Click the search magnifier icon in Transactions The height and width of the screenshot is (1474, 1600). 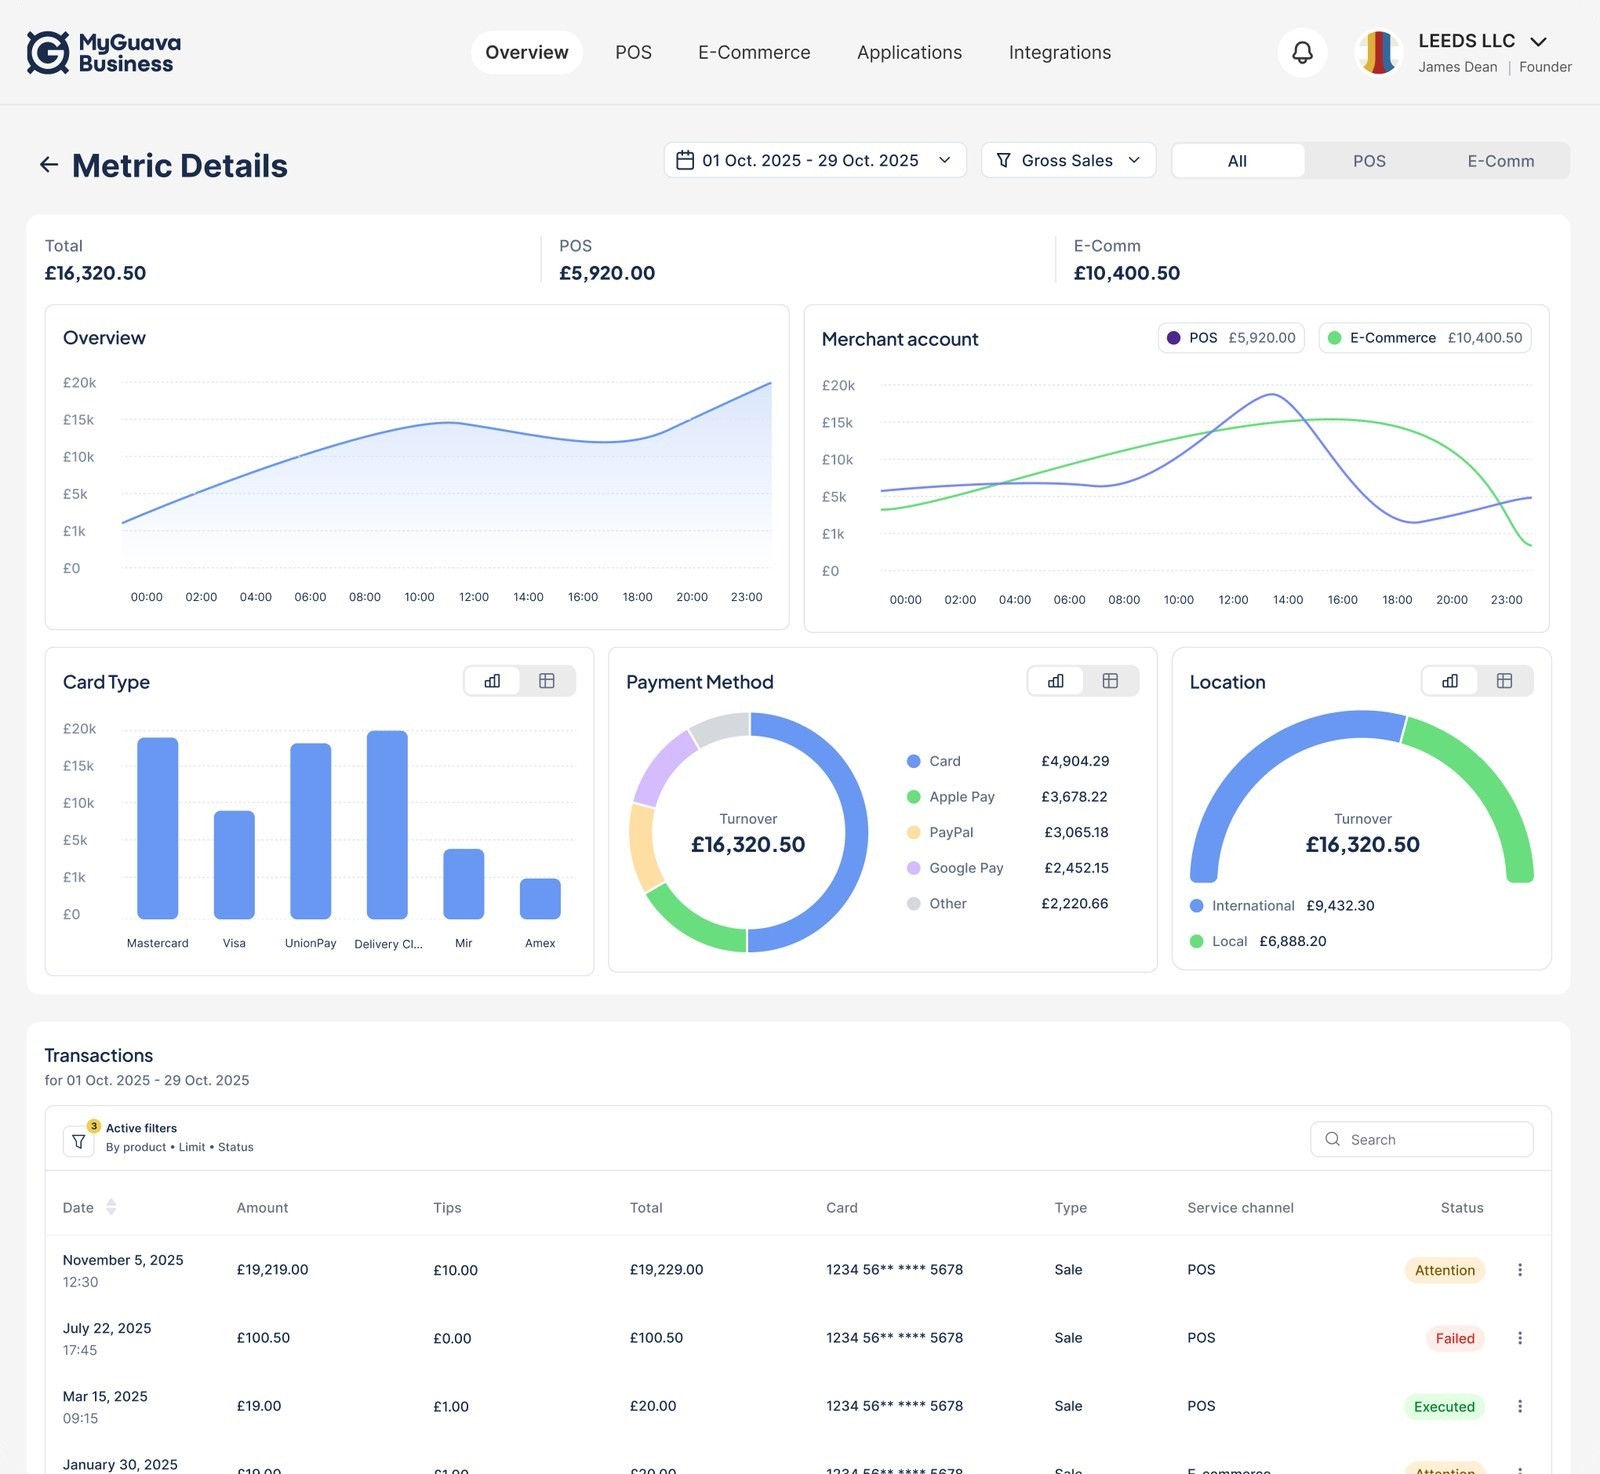point(1332,1139)
